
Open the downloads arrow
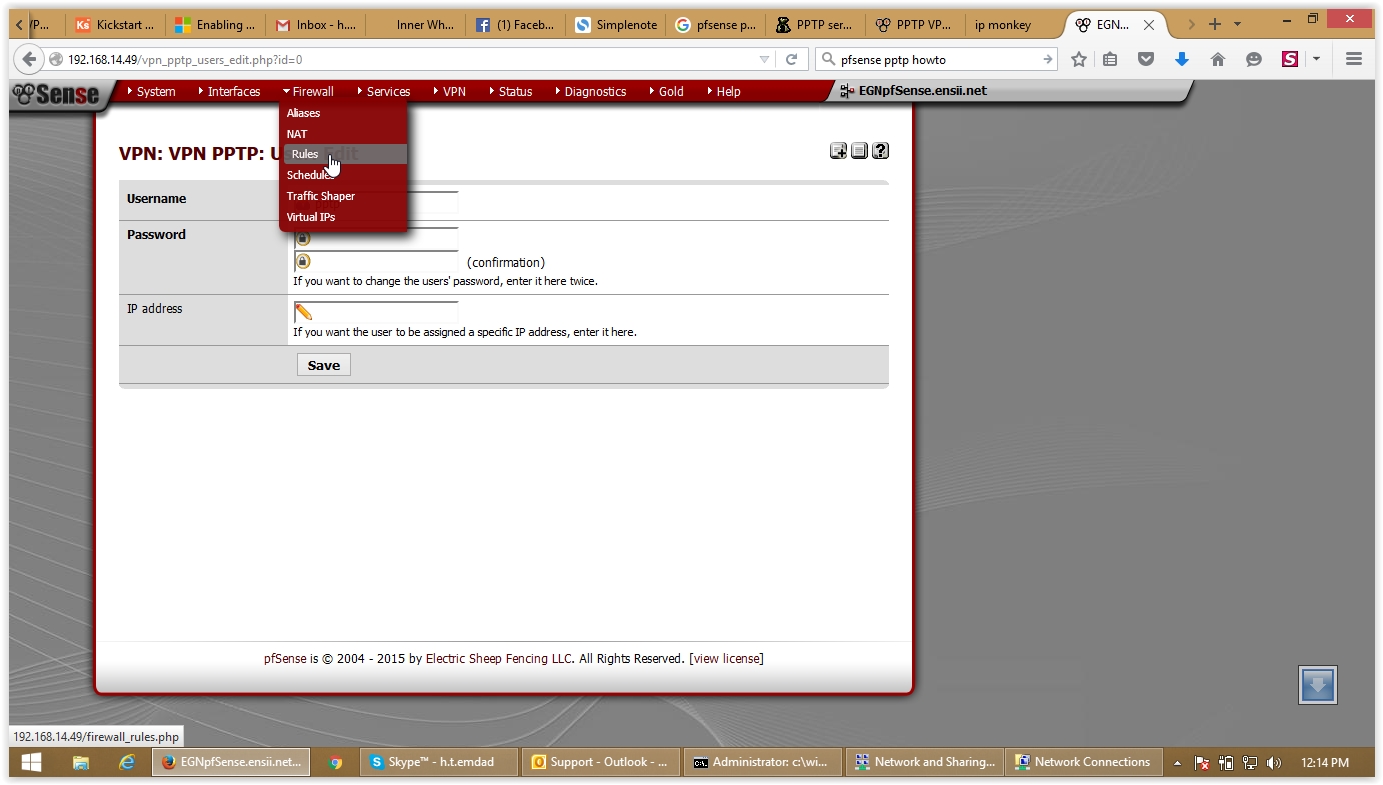1182,59
